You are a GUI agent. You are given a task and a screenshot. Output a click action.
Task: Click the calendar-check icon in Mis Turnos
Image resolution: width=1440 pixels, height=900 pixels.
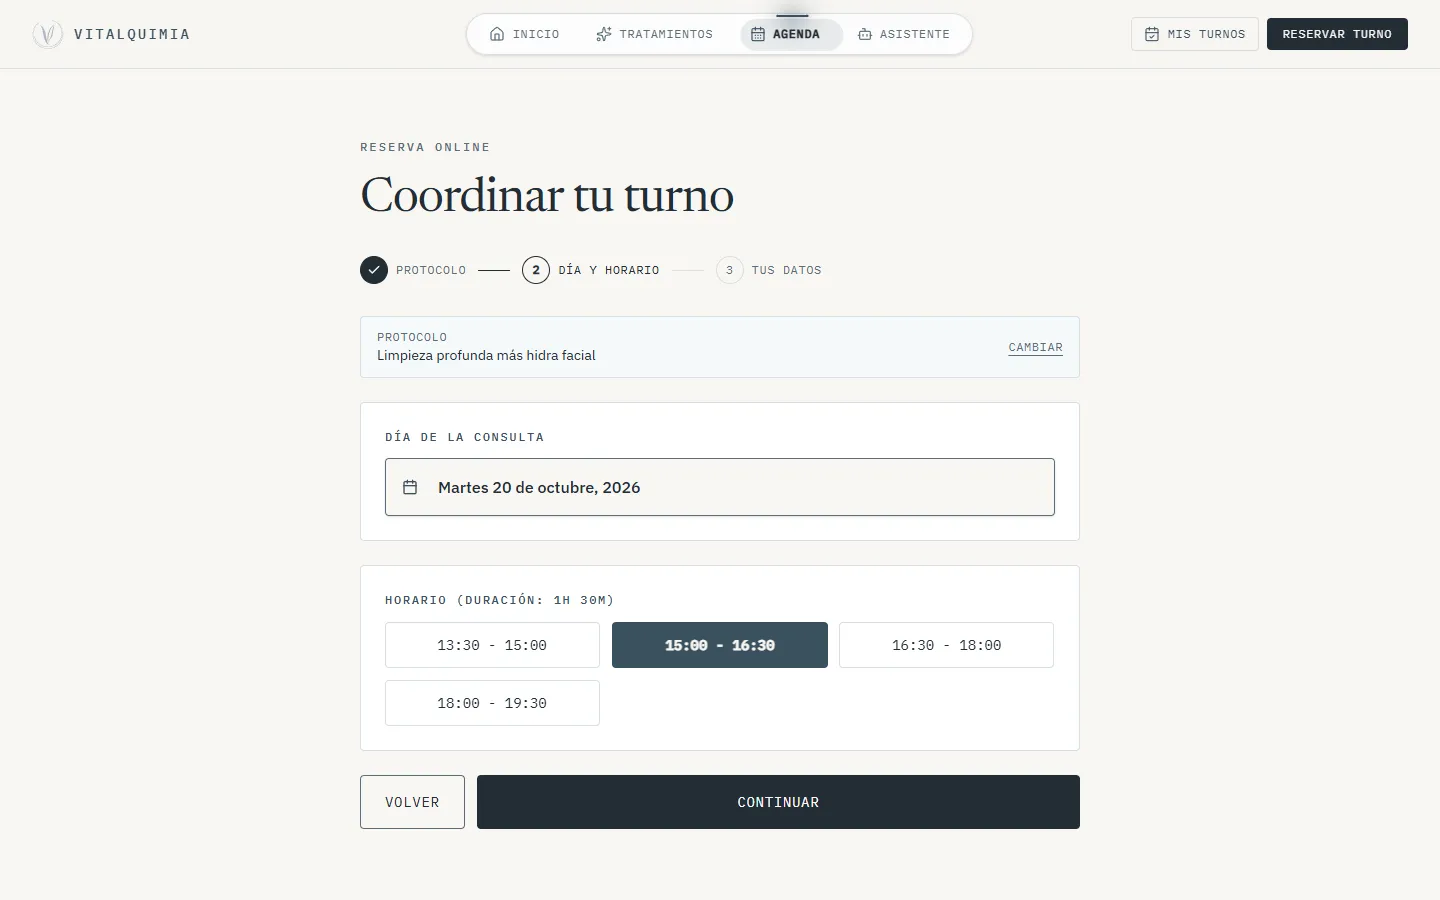point(1152,34)
